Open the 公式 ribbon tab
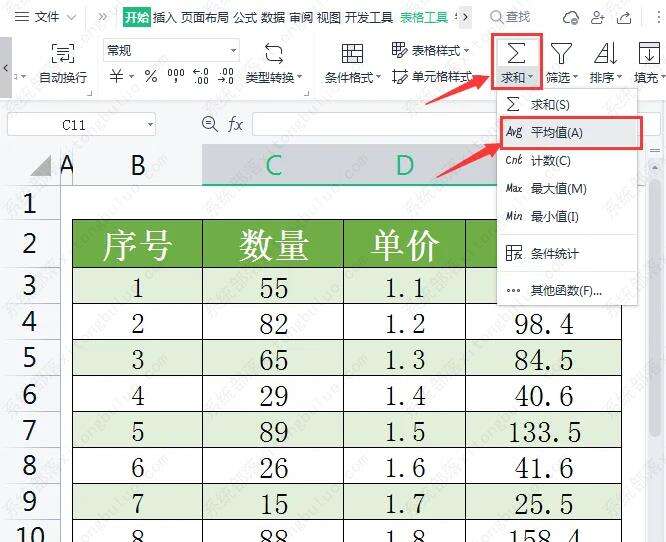Viewport: 666px width, 542px height. [x=245, y=17]
